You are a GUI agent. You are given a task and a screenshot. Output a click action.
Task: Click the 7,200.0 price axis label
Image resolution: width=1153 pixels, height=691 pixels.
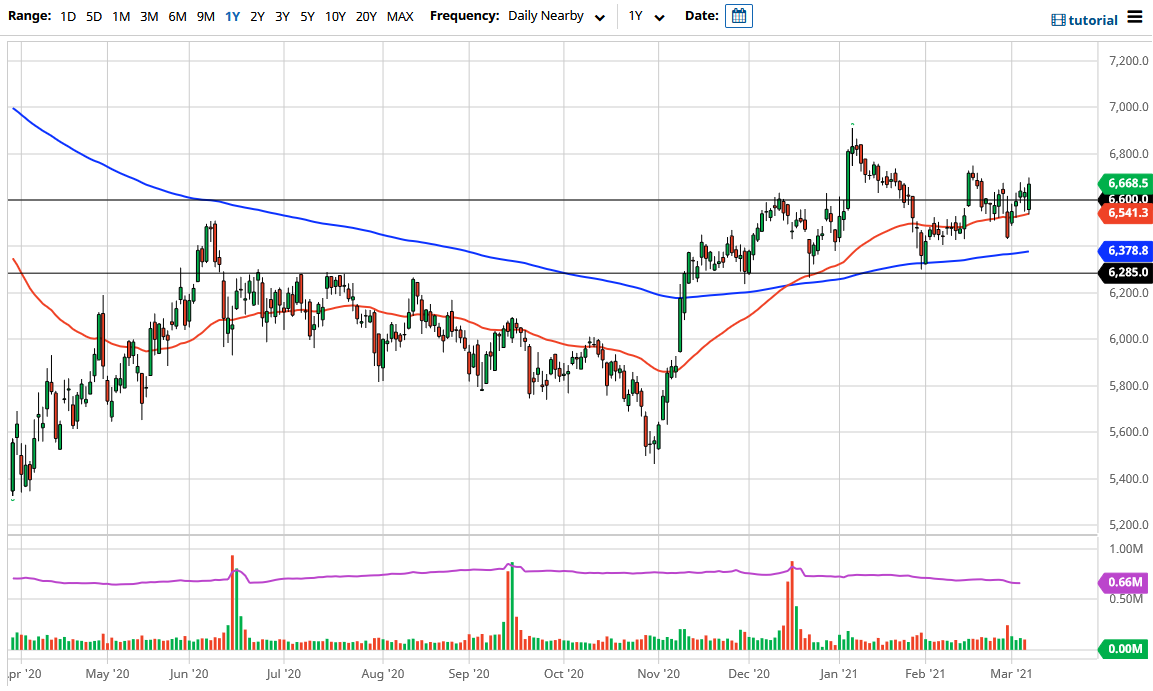[x=1128, y=60]
